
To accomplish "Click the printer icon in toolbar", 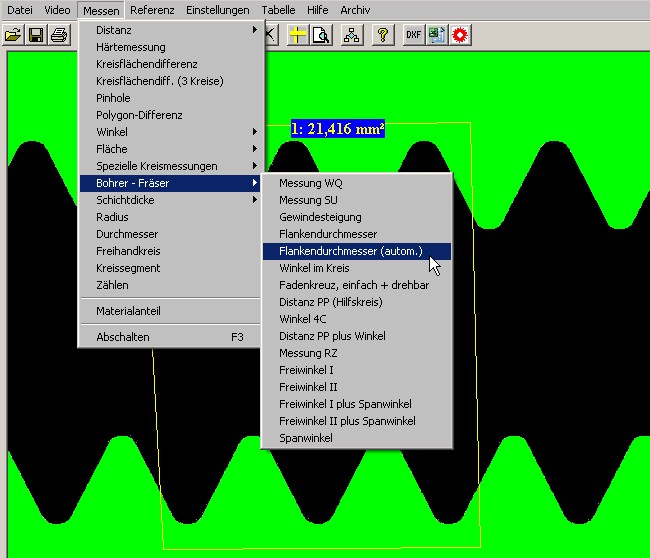I will coord(59,35).
